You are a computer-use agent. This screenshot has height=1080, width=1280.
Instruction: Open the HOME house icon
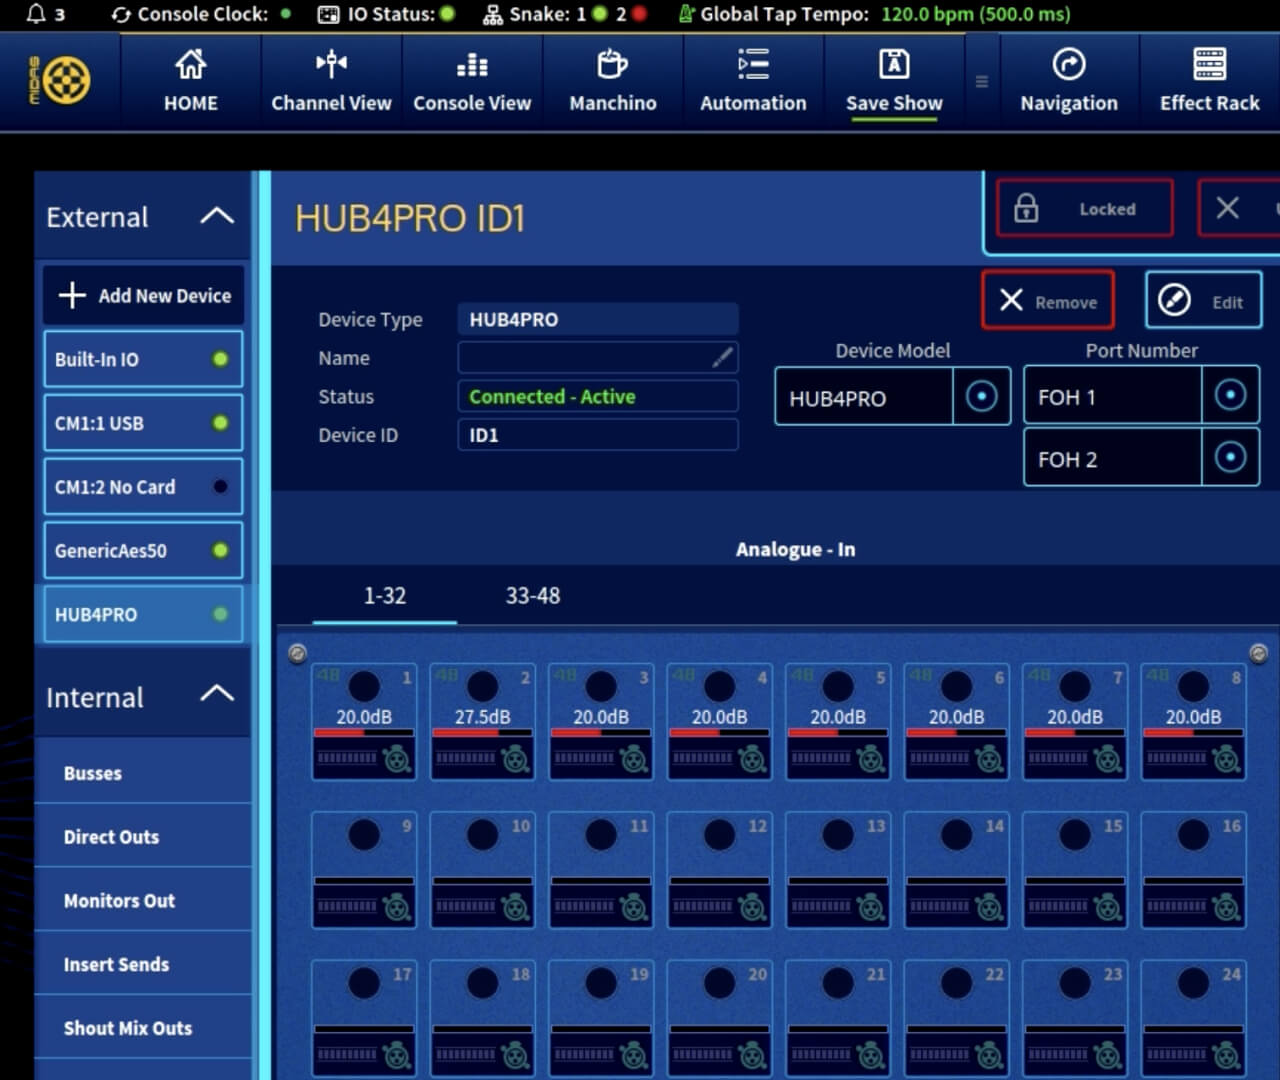pyautogui.click(x=190, y=66)
